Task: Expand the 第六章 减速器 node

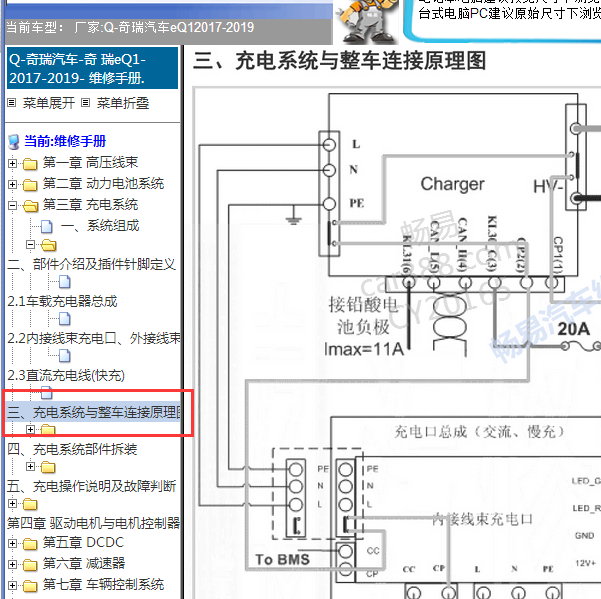Action: [x=12, y=565]
